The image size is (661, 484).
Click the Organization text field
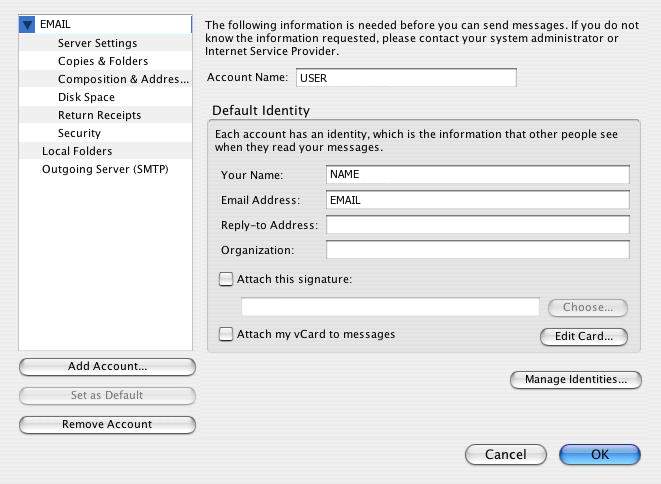click(x=478, y=250)
